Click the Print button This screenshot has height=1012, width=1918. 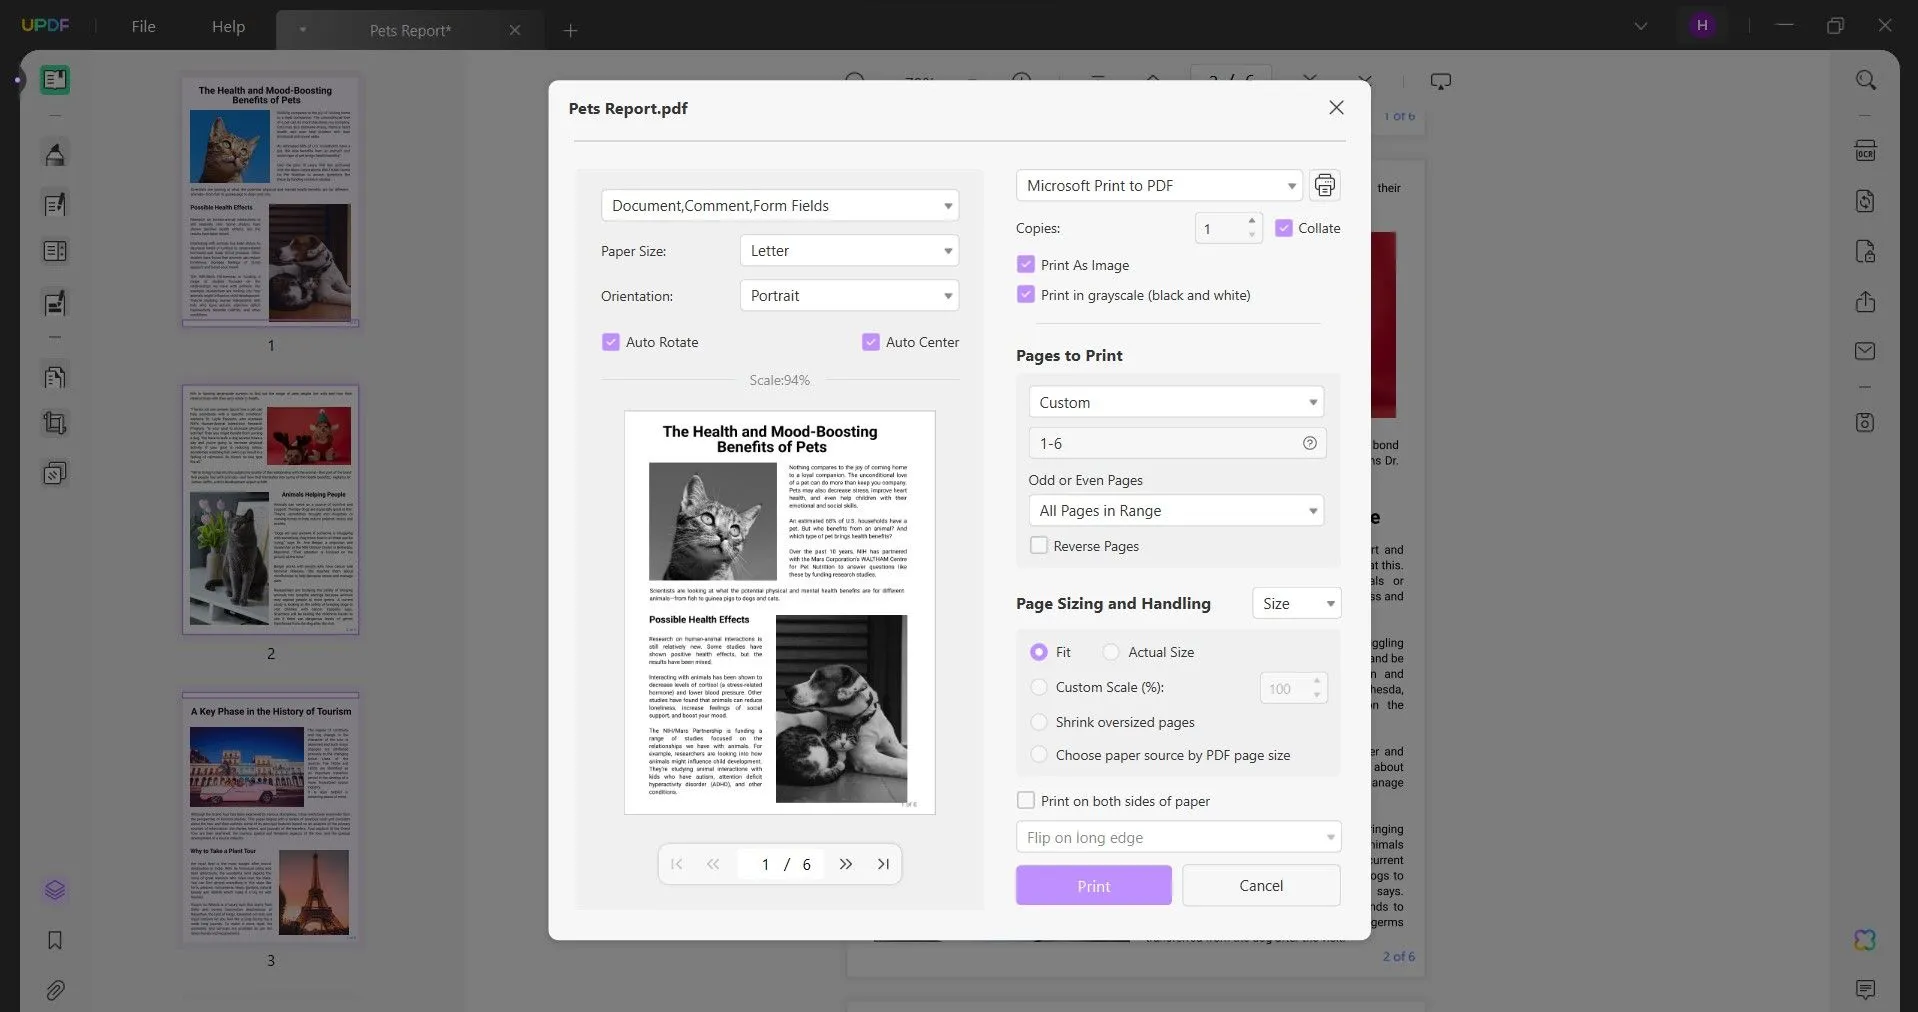[x=1092, y=885]
